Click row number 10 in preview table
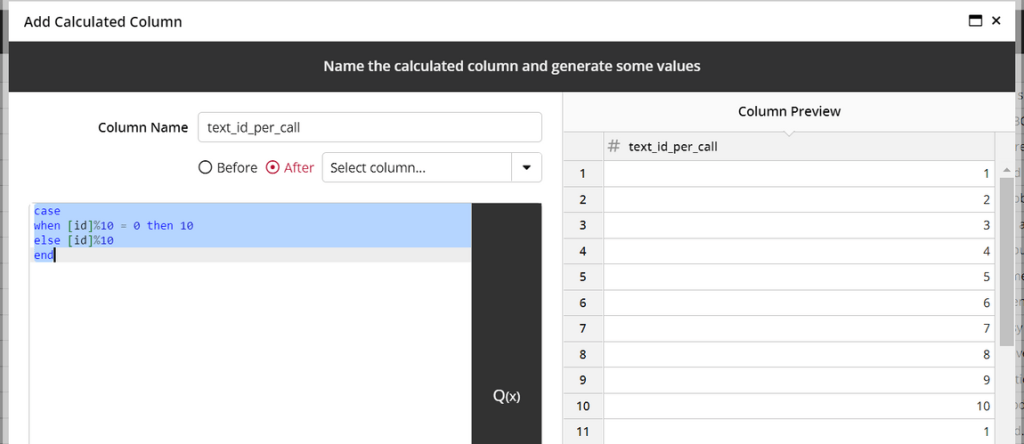Viewport: 1024px width, 444px height. tap(583, 406)
